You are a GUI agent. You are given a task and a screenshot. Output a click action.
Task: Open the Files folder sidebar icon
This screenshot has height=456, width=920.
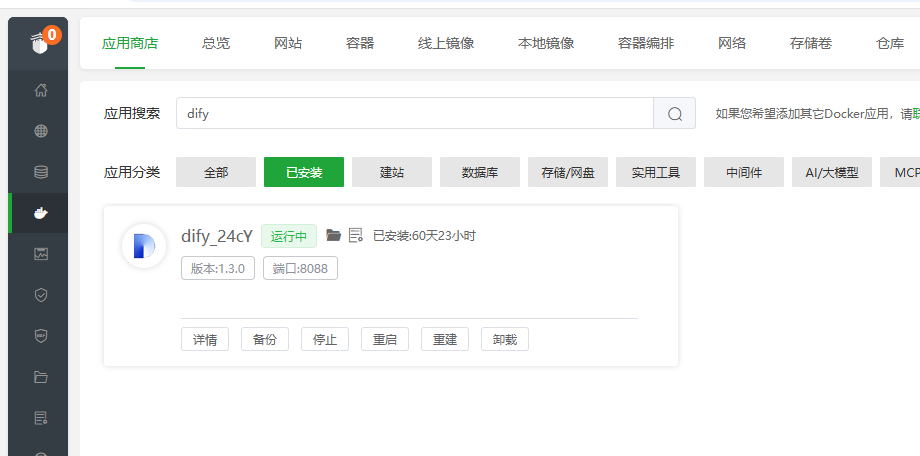coord(41,377)
